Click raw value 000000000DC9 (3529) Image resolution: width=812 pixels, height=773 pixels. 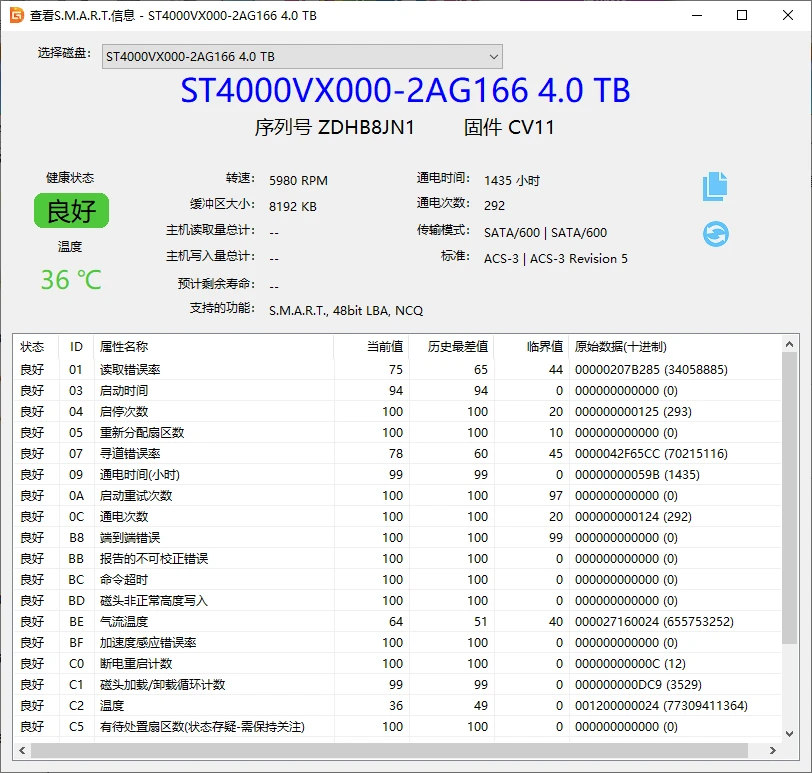click(638, 684)
